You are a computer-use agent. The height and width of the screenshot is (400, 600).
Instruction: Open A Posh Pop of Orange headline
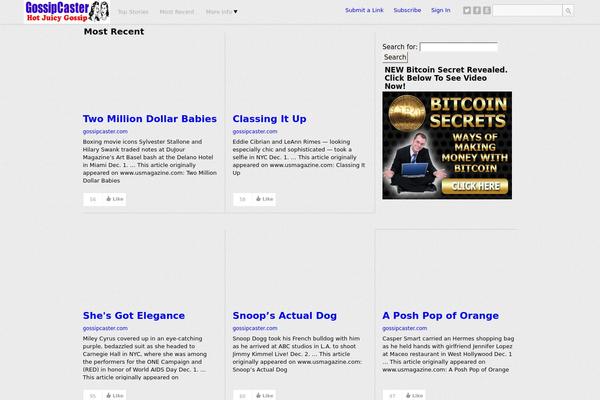[x=440, y=315]
